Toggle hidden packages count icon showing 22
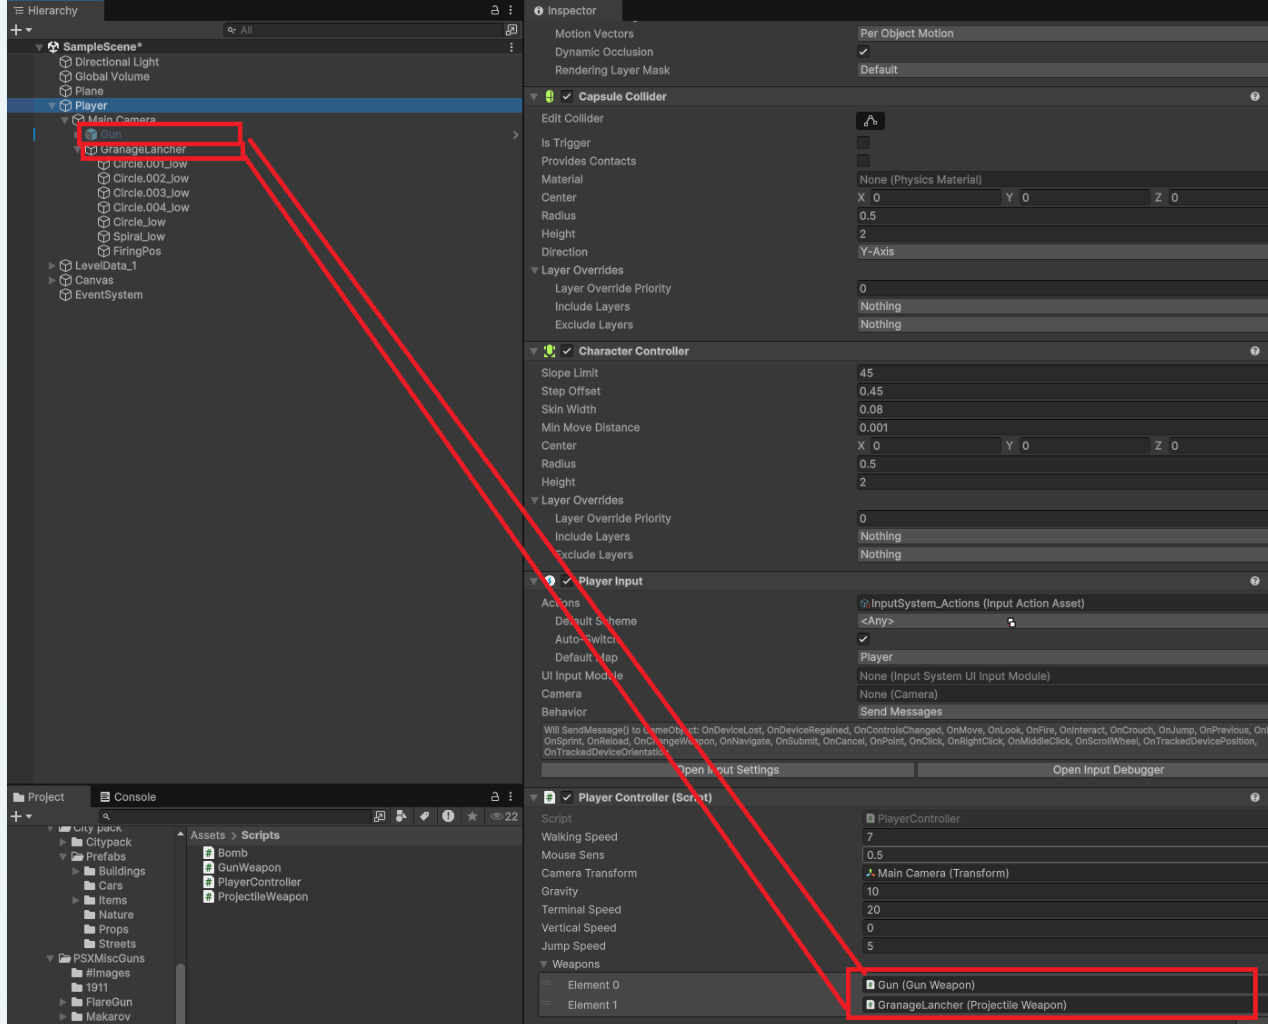Viewport: 1268px width, 1024px height. point(504,816)
